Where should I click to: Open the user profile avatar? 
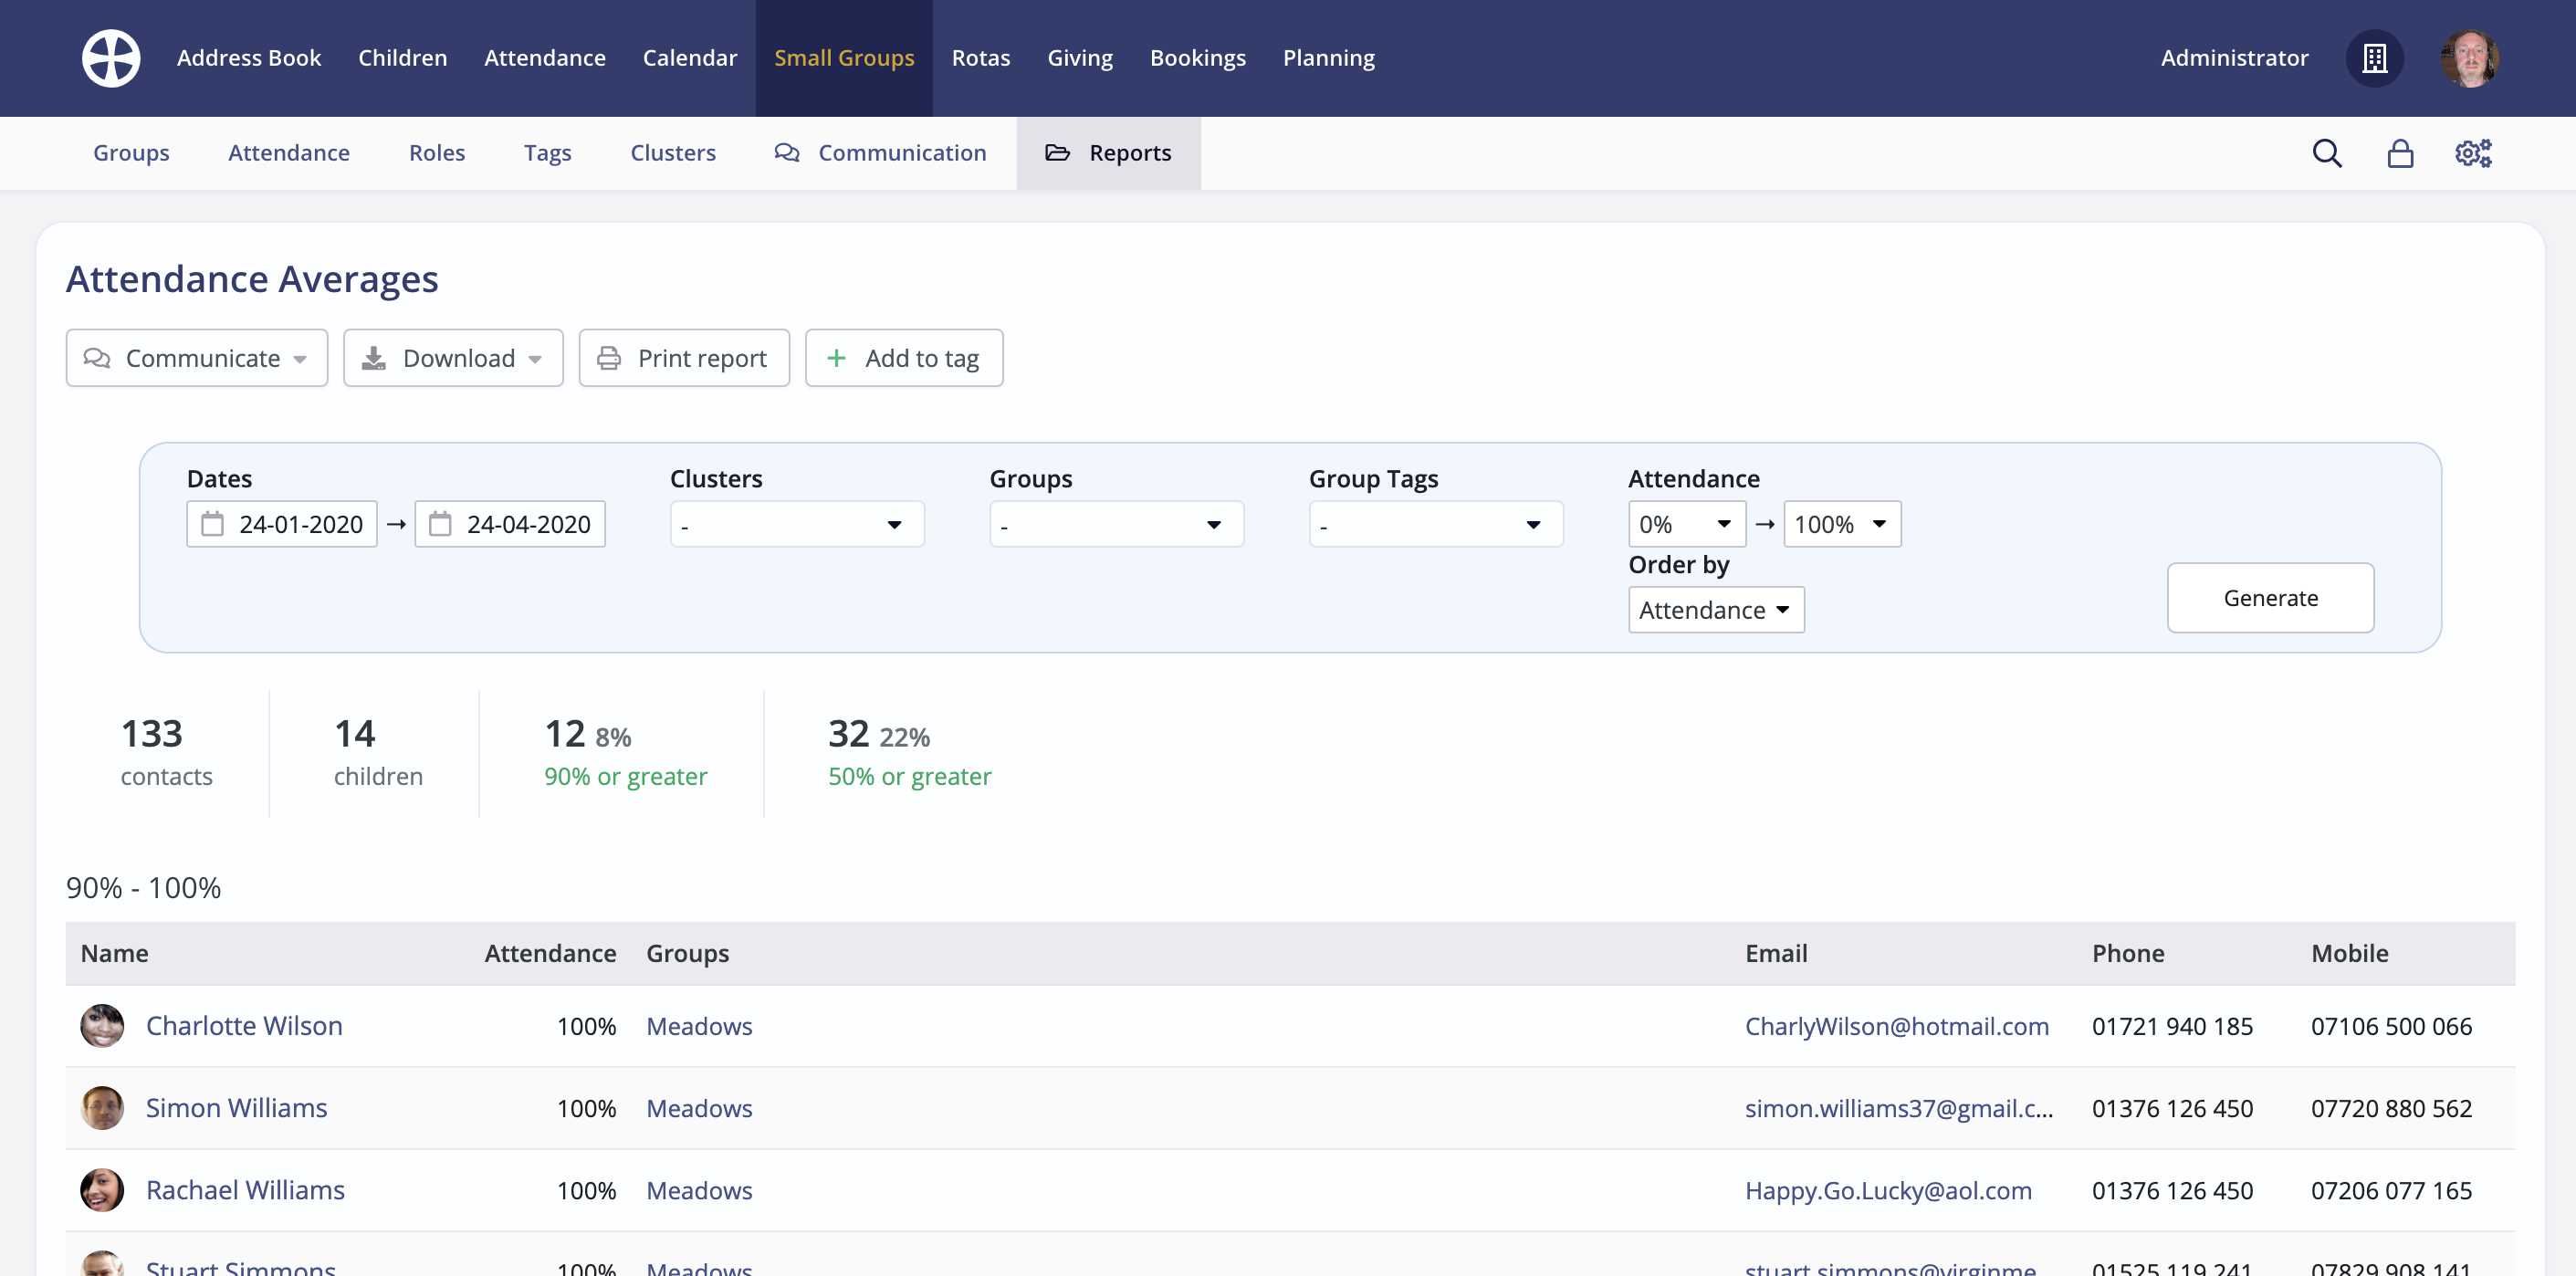coord(2469,58)
